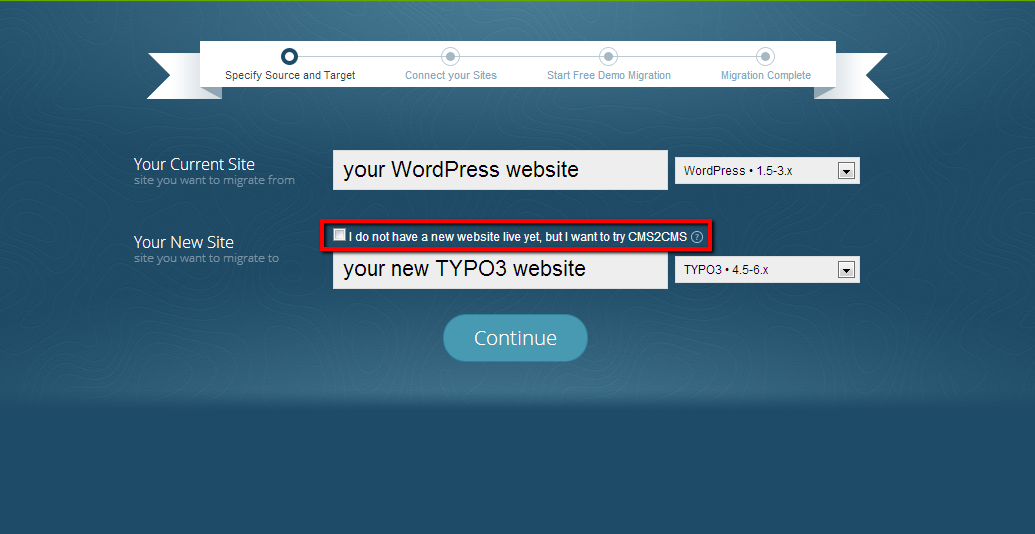Click the 'site you want to migrate to' text

206,258
